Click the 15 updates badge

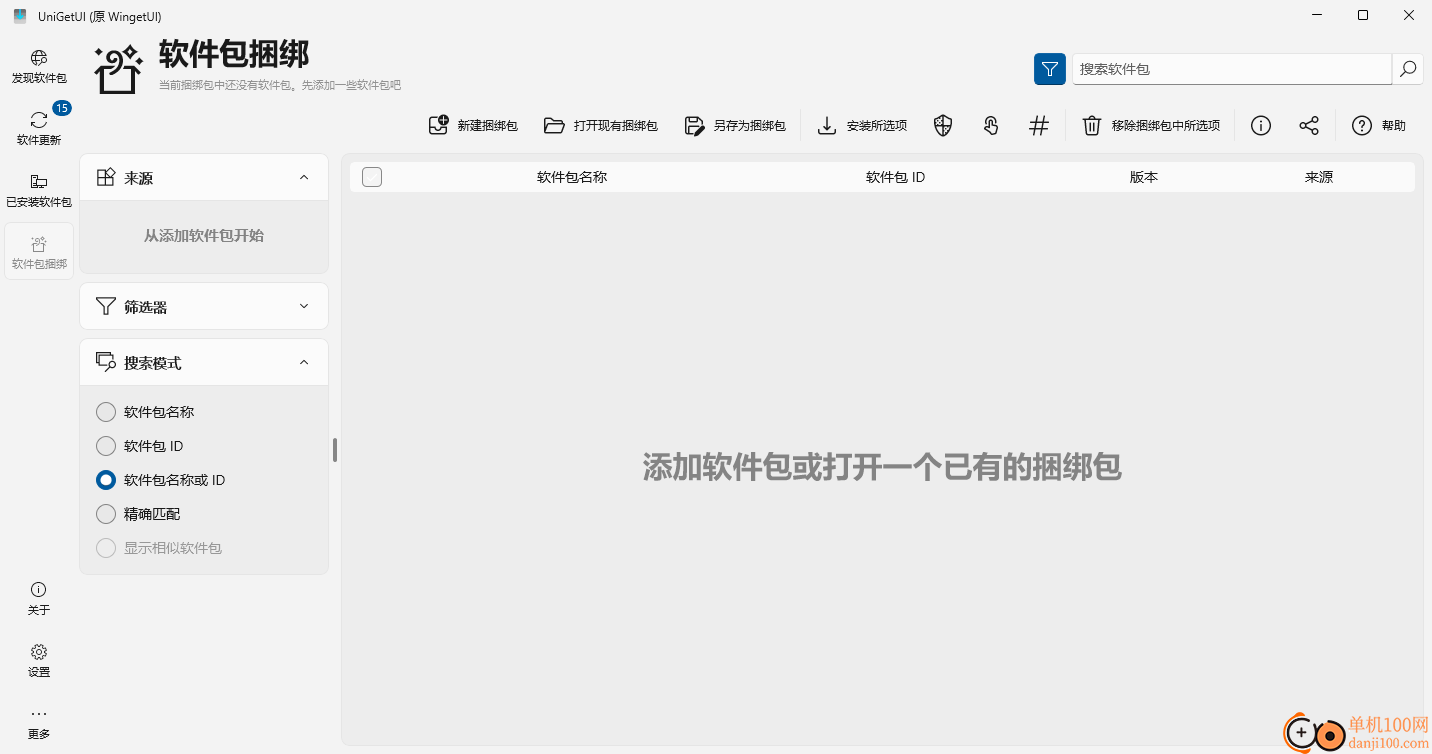61,108
